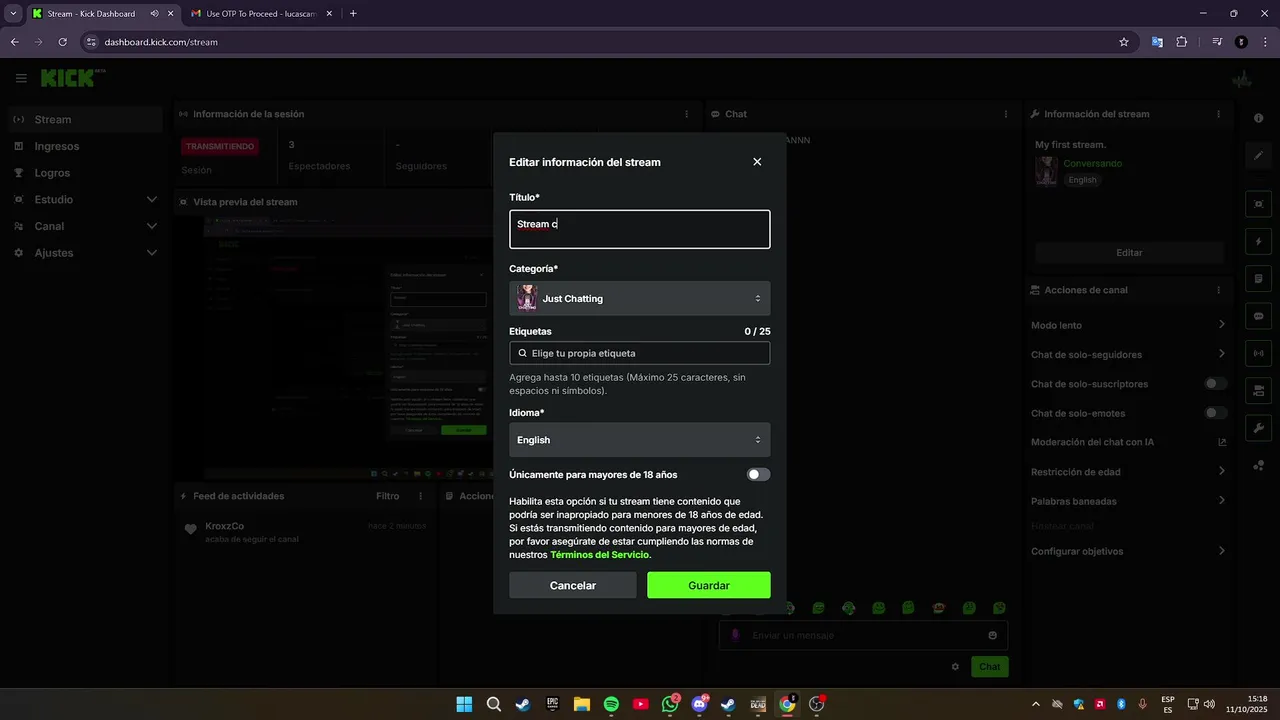Open kebab menu of Chat panel

point(1007,114)
